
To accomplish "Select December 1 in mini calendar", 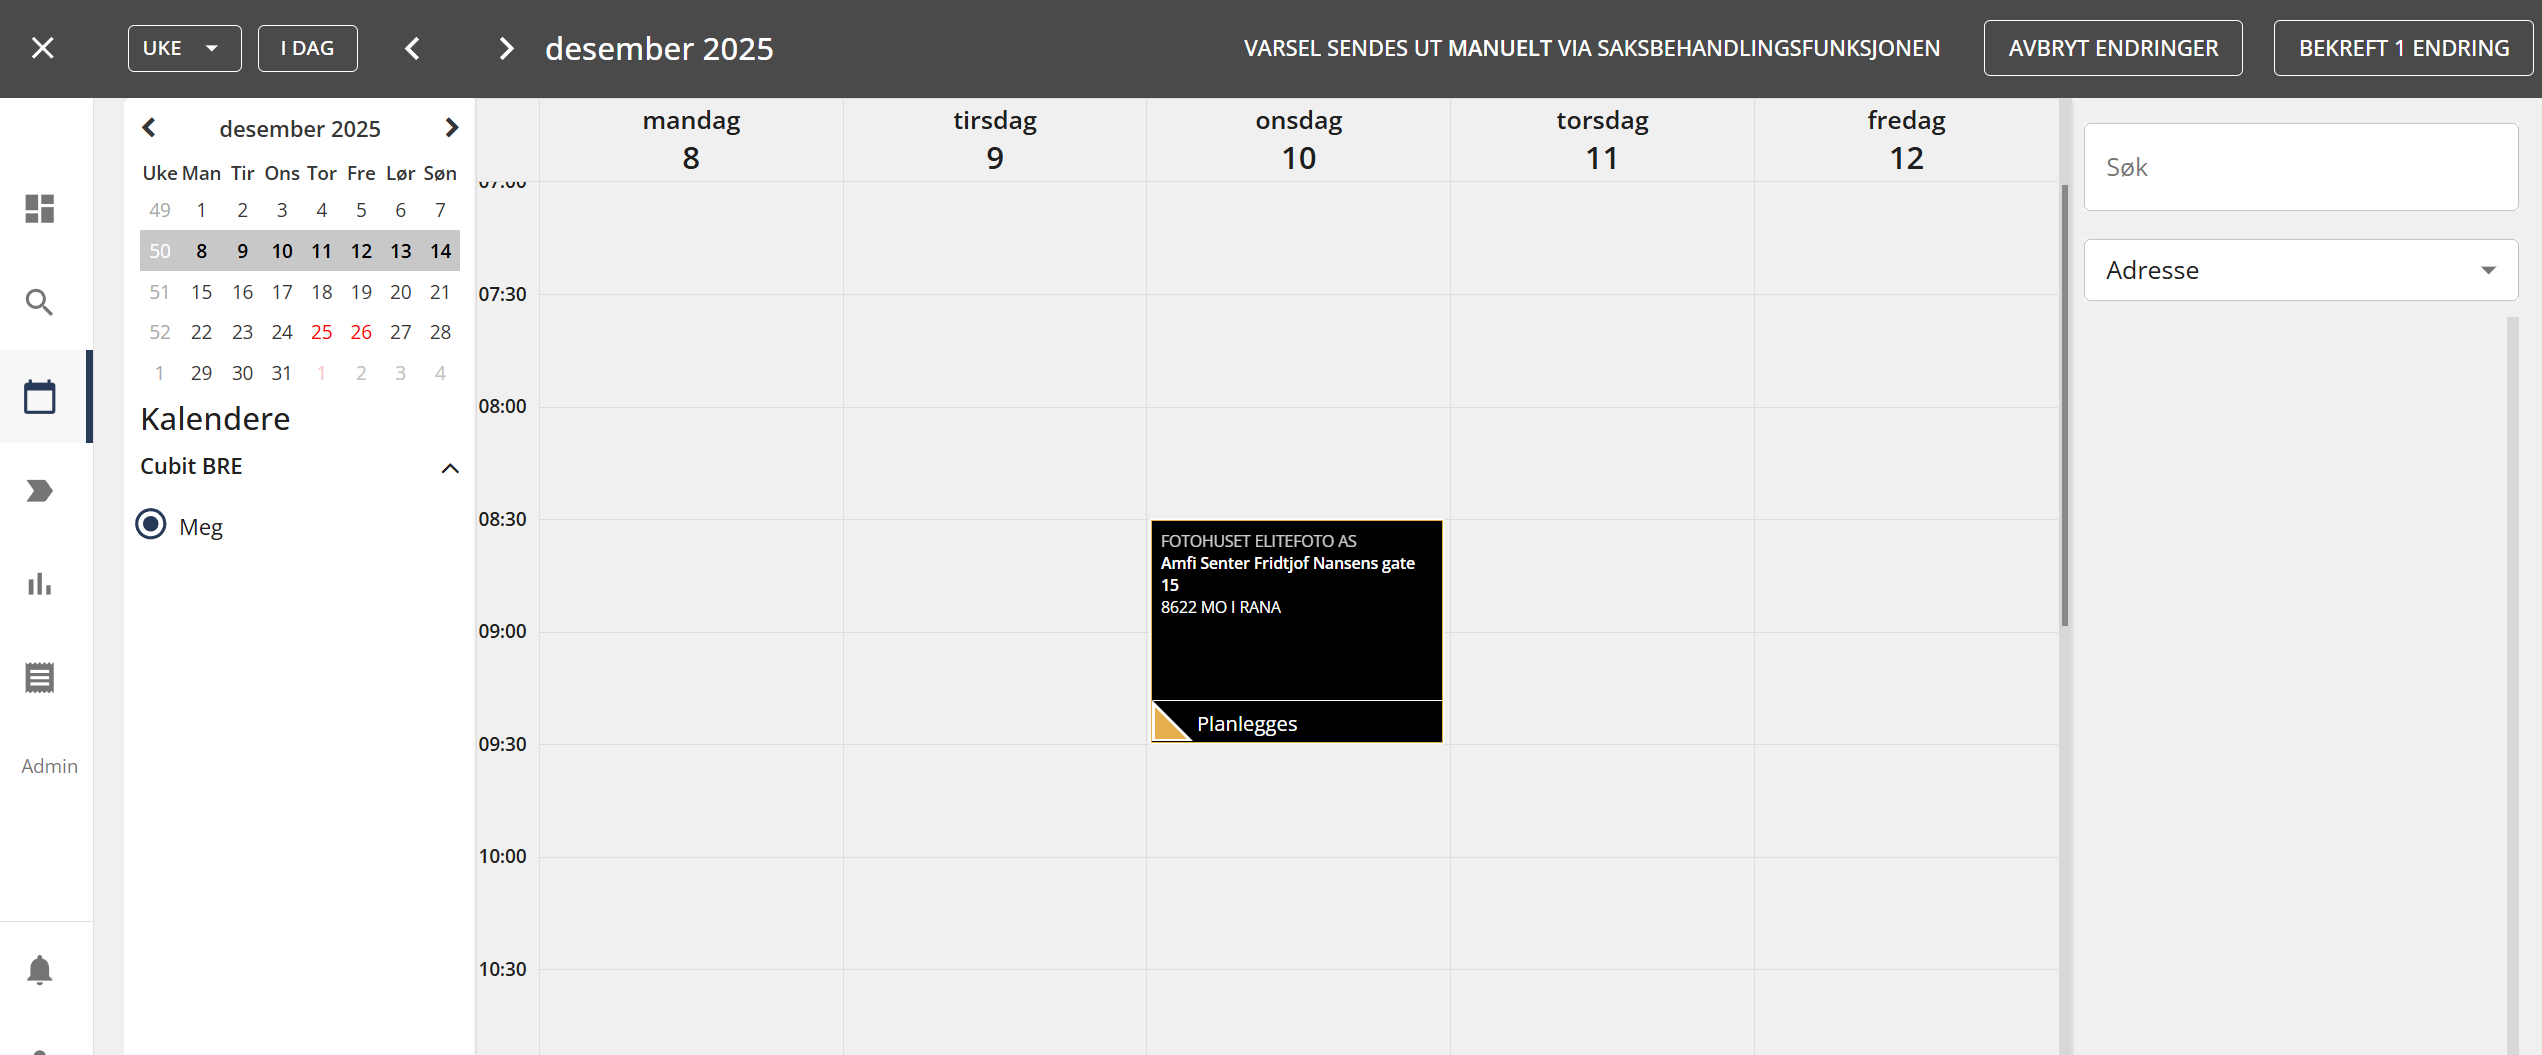I will coord(201,210).
